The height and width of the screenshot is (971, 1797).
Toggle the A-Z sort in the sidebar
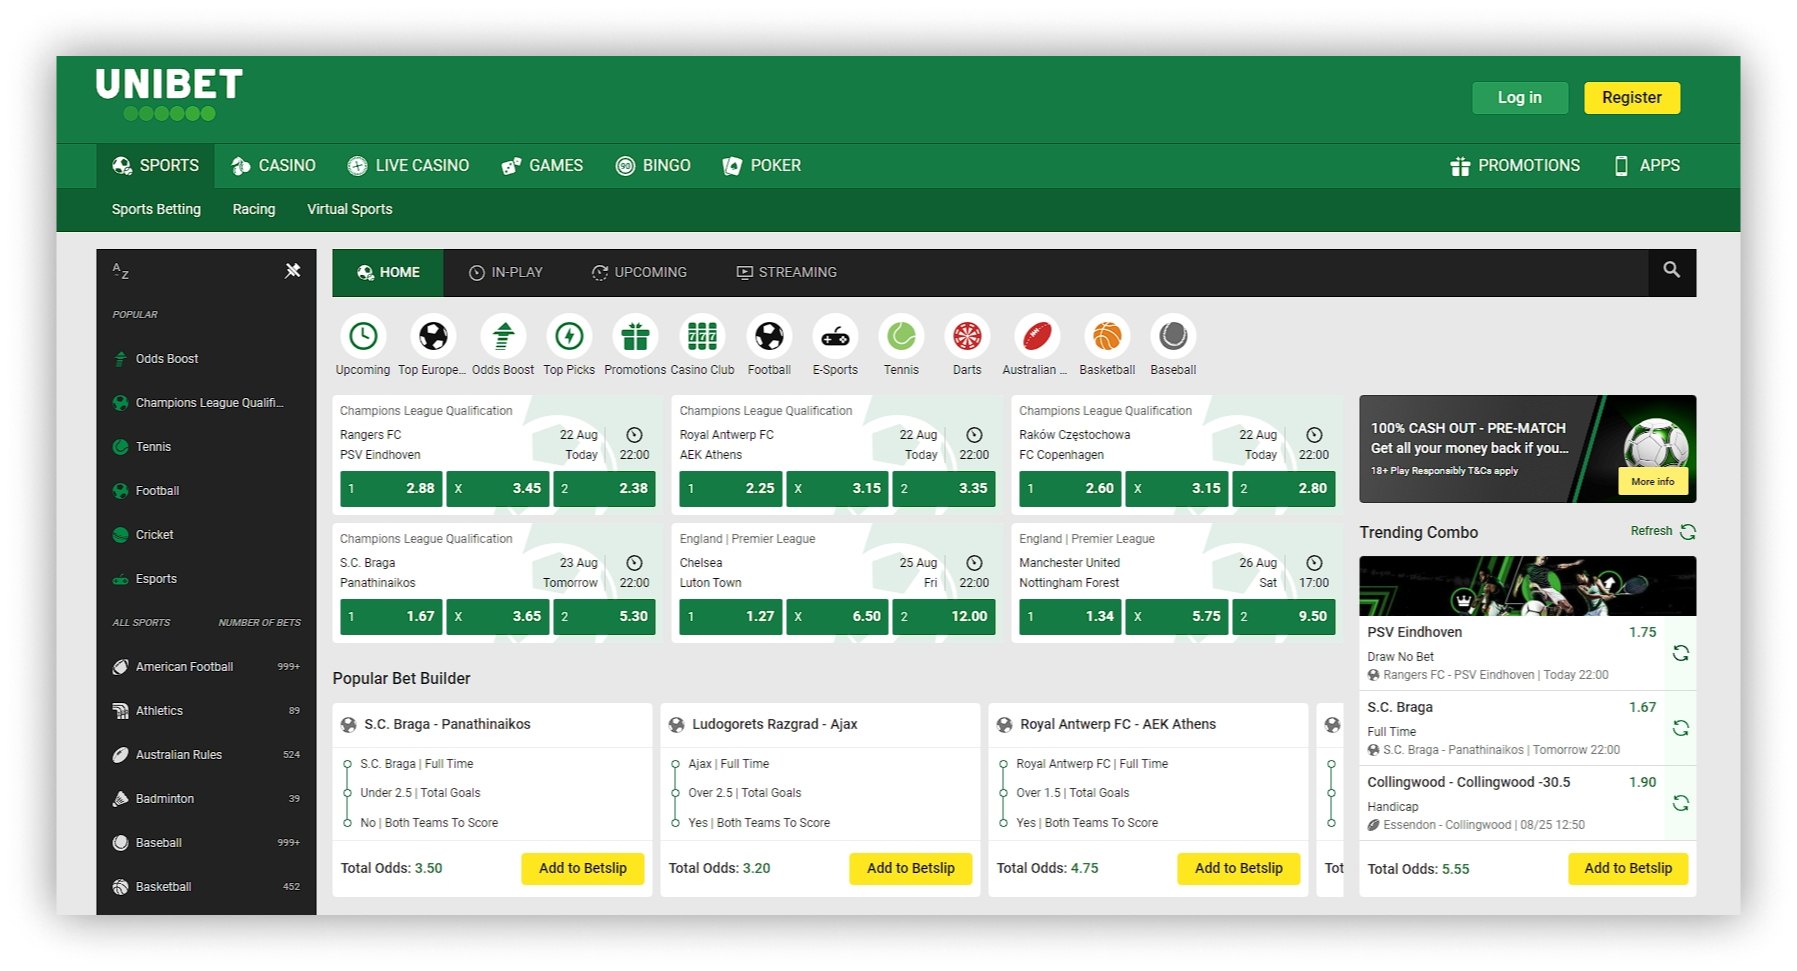click(121, 271)
